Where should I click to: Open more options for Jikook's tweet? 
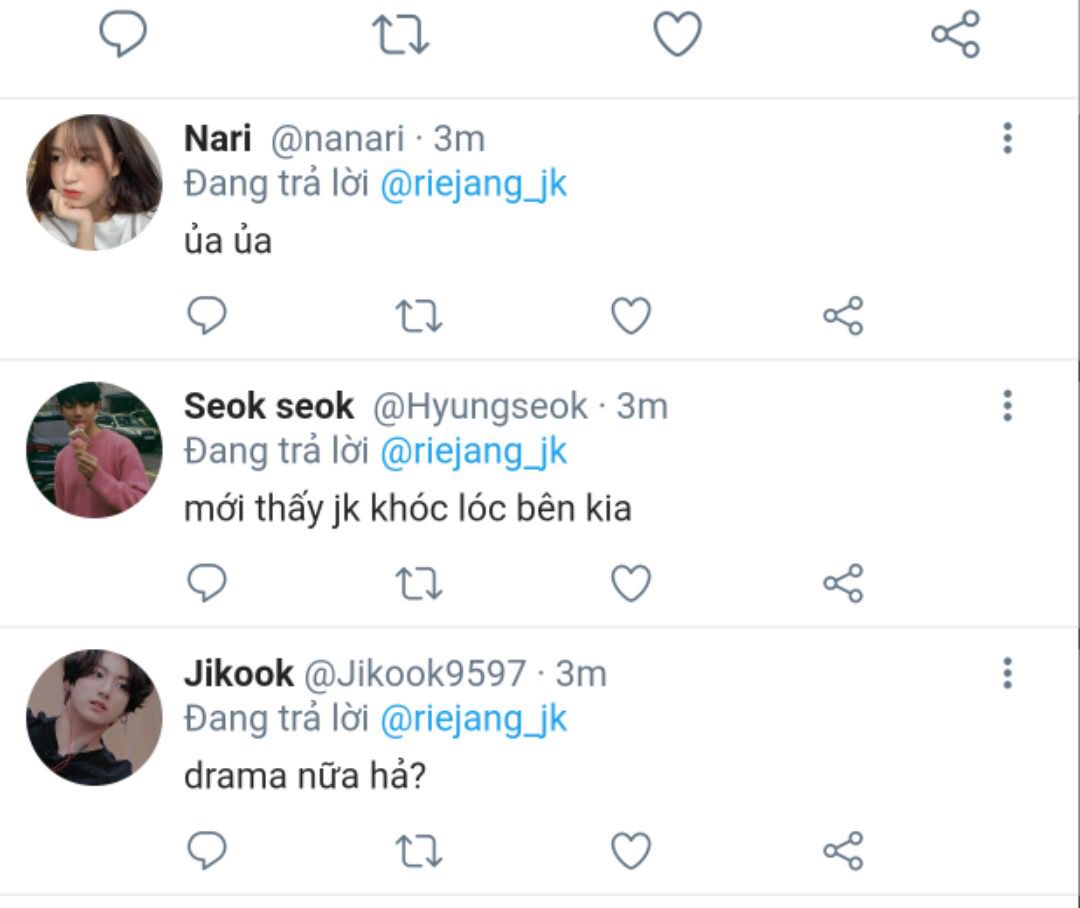(1007, 673)
